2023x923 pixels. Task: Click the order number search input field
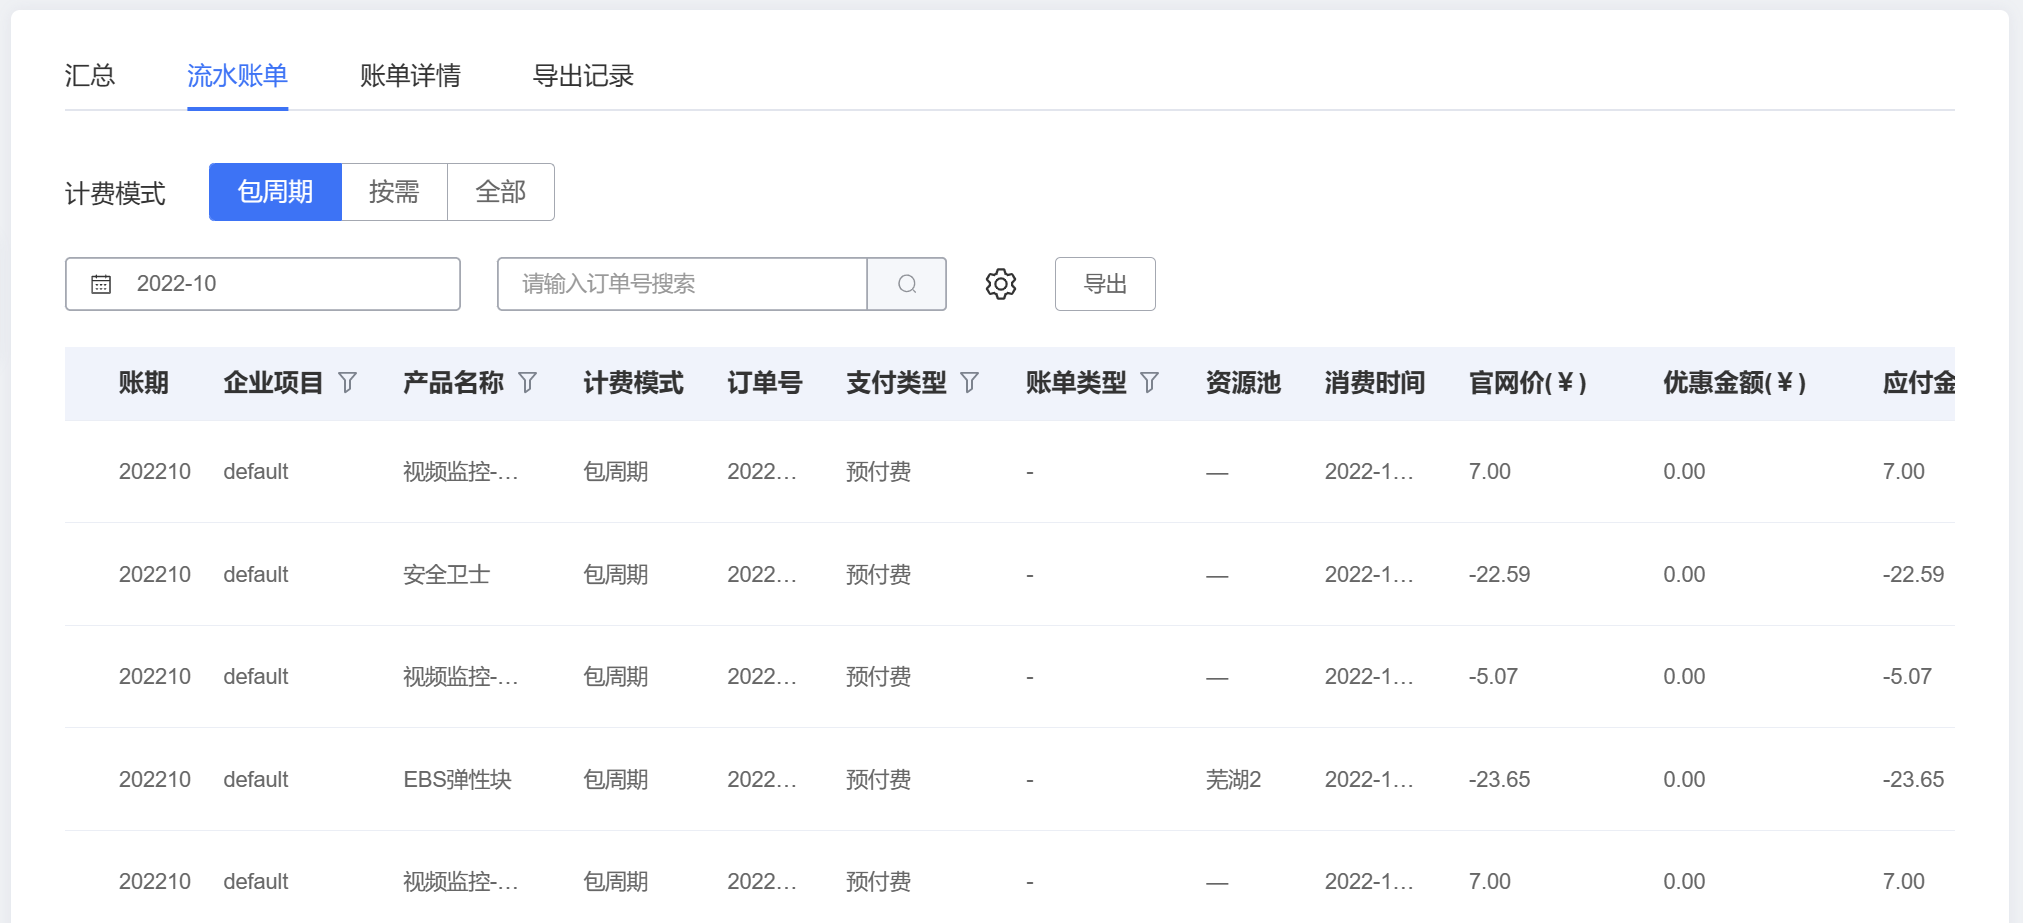pos(682,283)
